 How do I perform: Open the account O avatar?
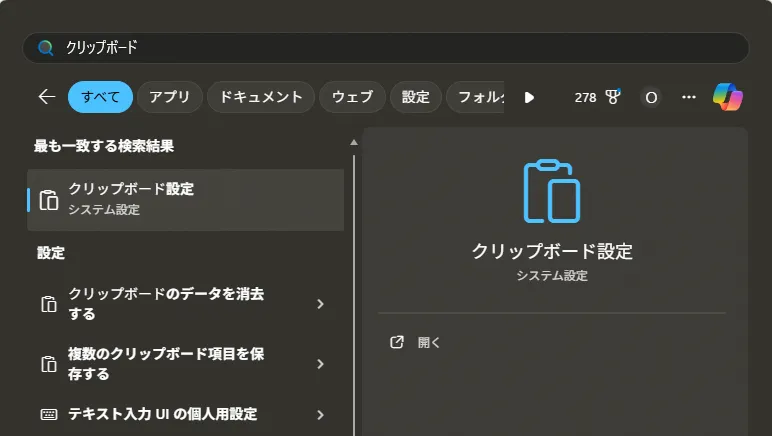click(651, 97)
